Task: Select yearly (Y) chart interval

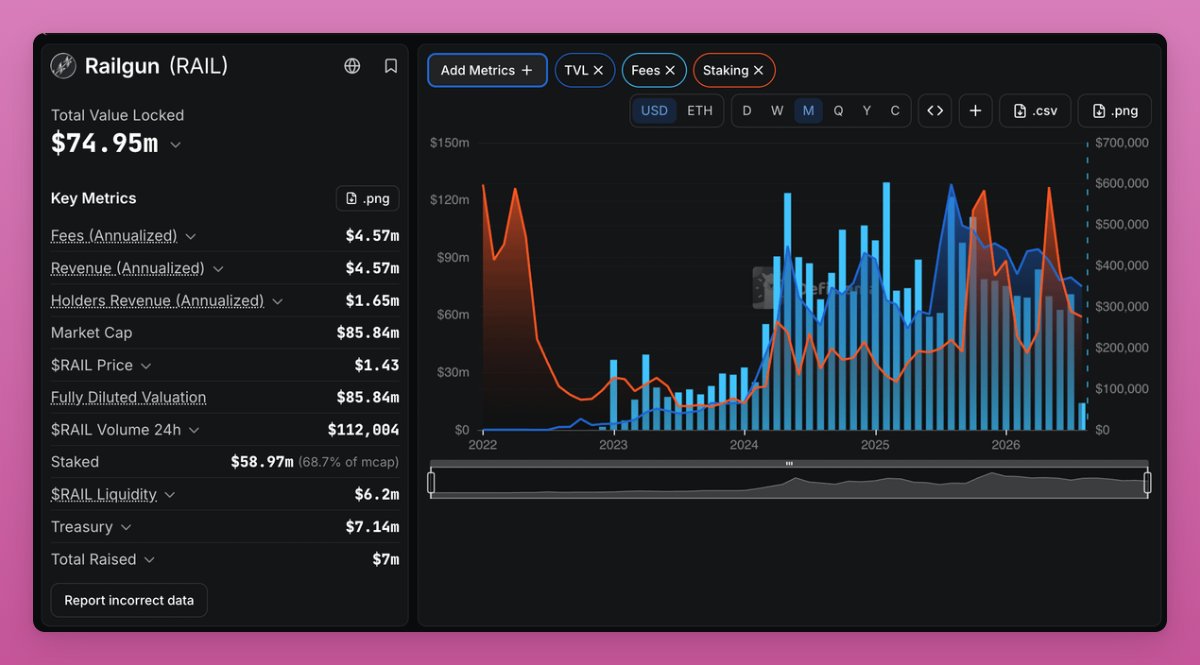Action: tap(867, 111)
